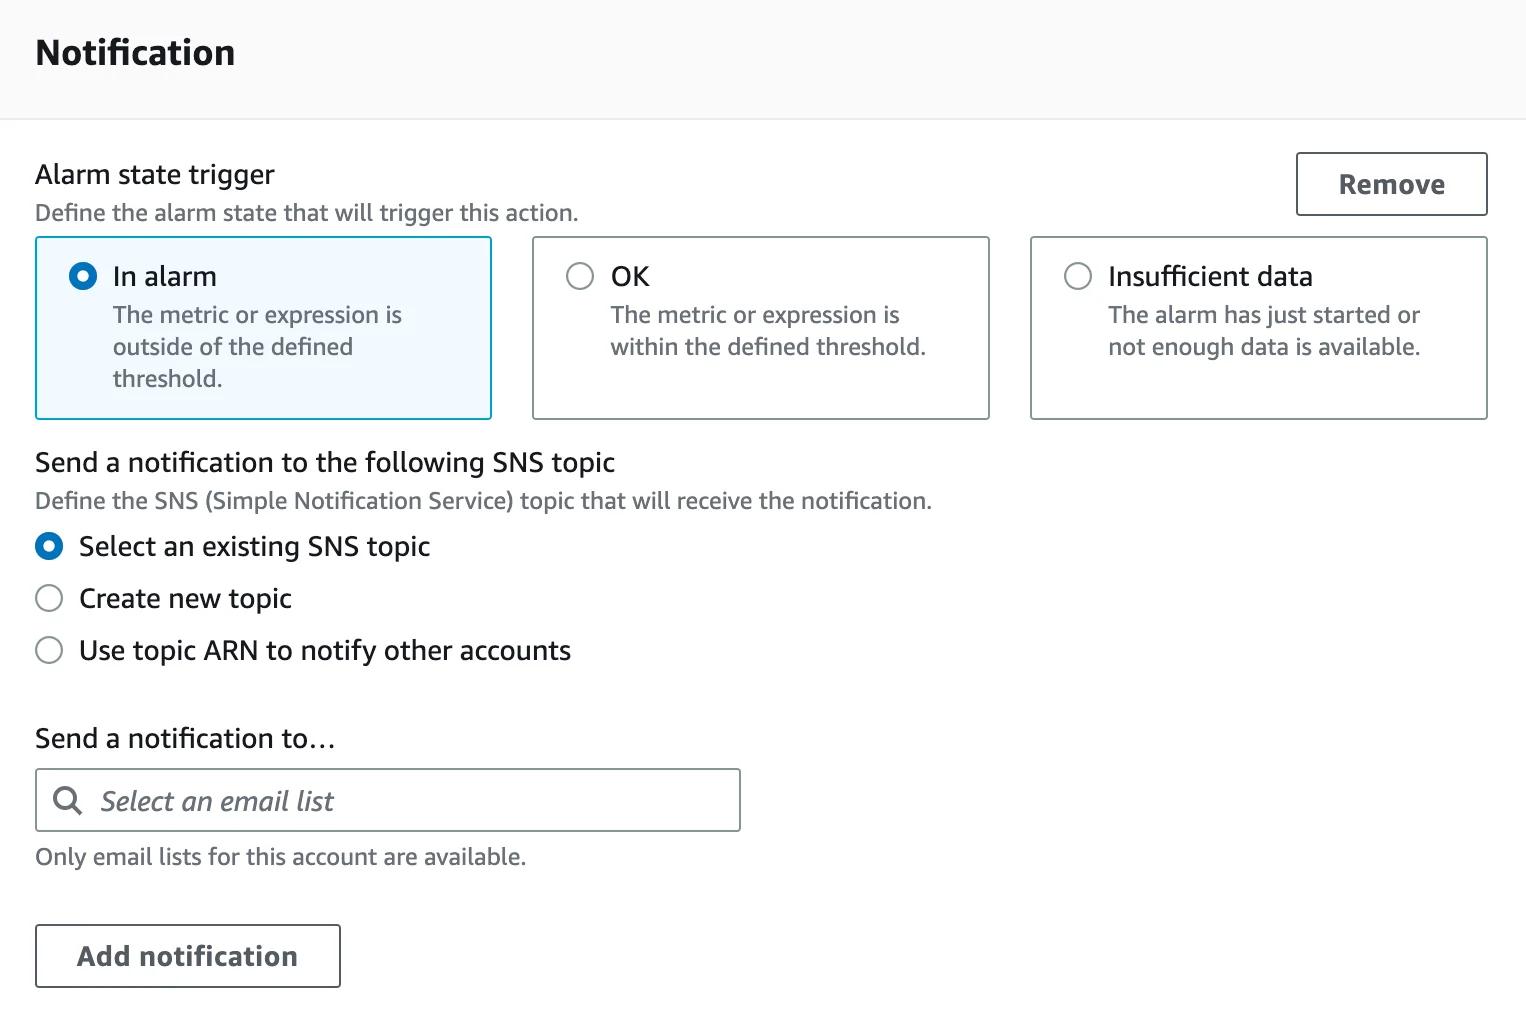Click the magnifier icon in email field
This screenshot has width=1526, height=1016.
click(x=67, y=800)
